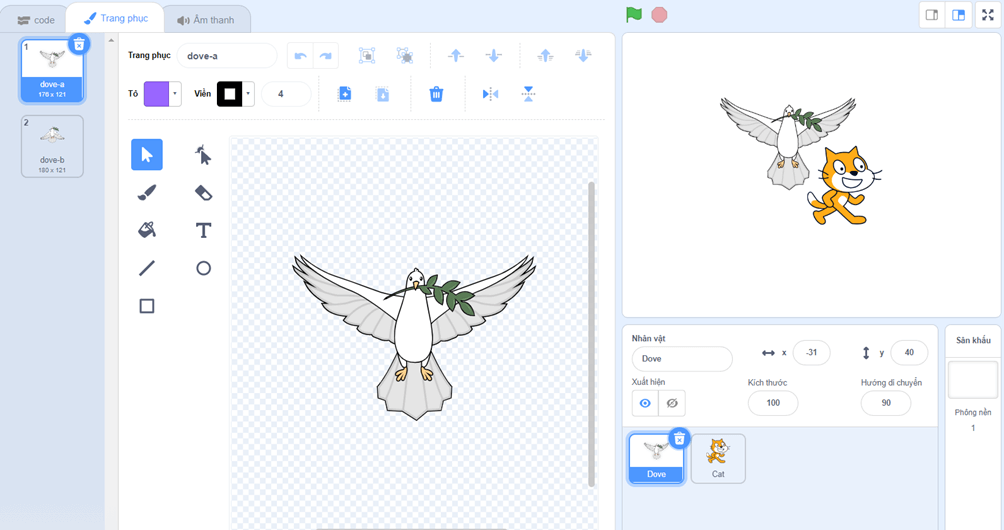The height and width of the screenshot is (530, 1004).
Task: Send selection to back
Action: (x=583, y=56)
